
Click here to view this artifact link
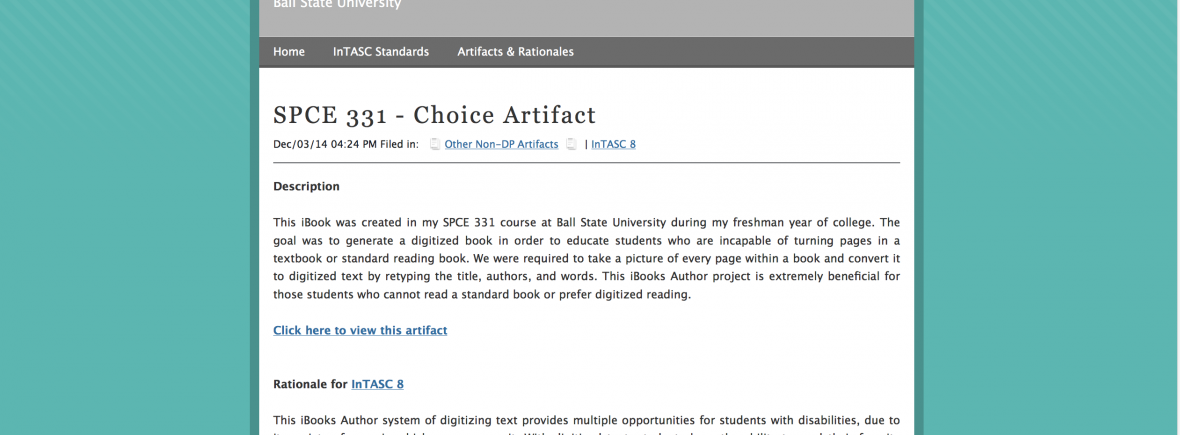[360, 330]
